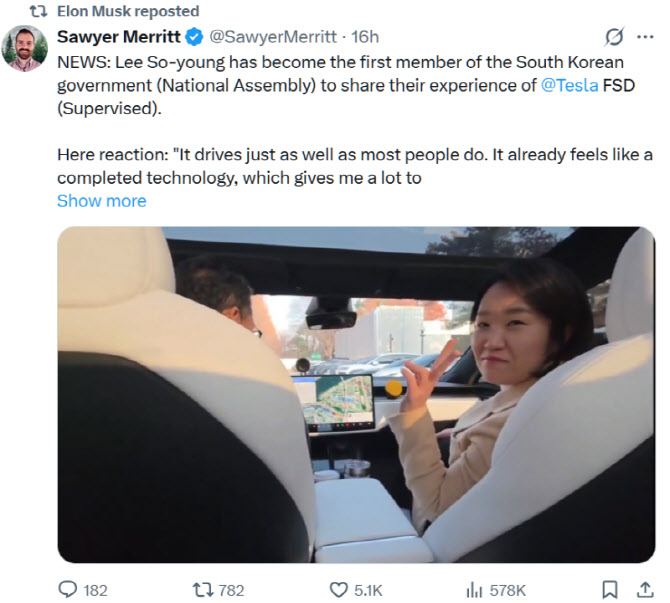This screenshot has width=670, height=603.
Task: Click the repost icon beside Elon Musk
Action: point(38,11)
